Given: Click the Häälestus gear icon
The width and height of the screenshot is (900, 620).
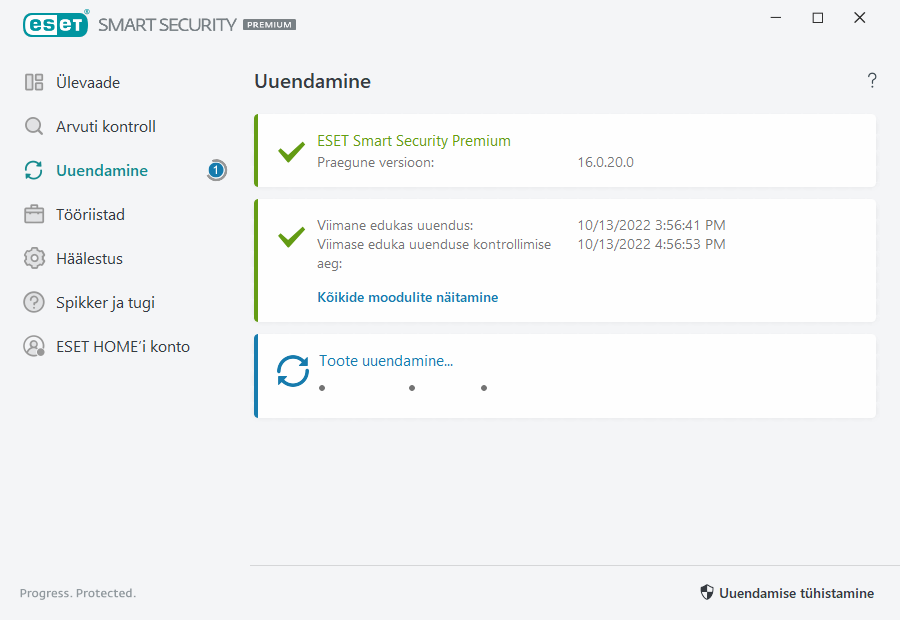Looking at the screenshot, I should (x=34, y=258).
